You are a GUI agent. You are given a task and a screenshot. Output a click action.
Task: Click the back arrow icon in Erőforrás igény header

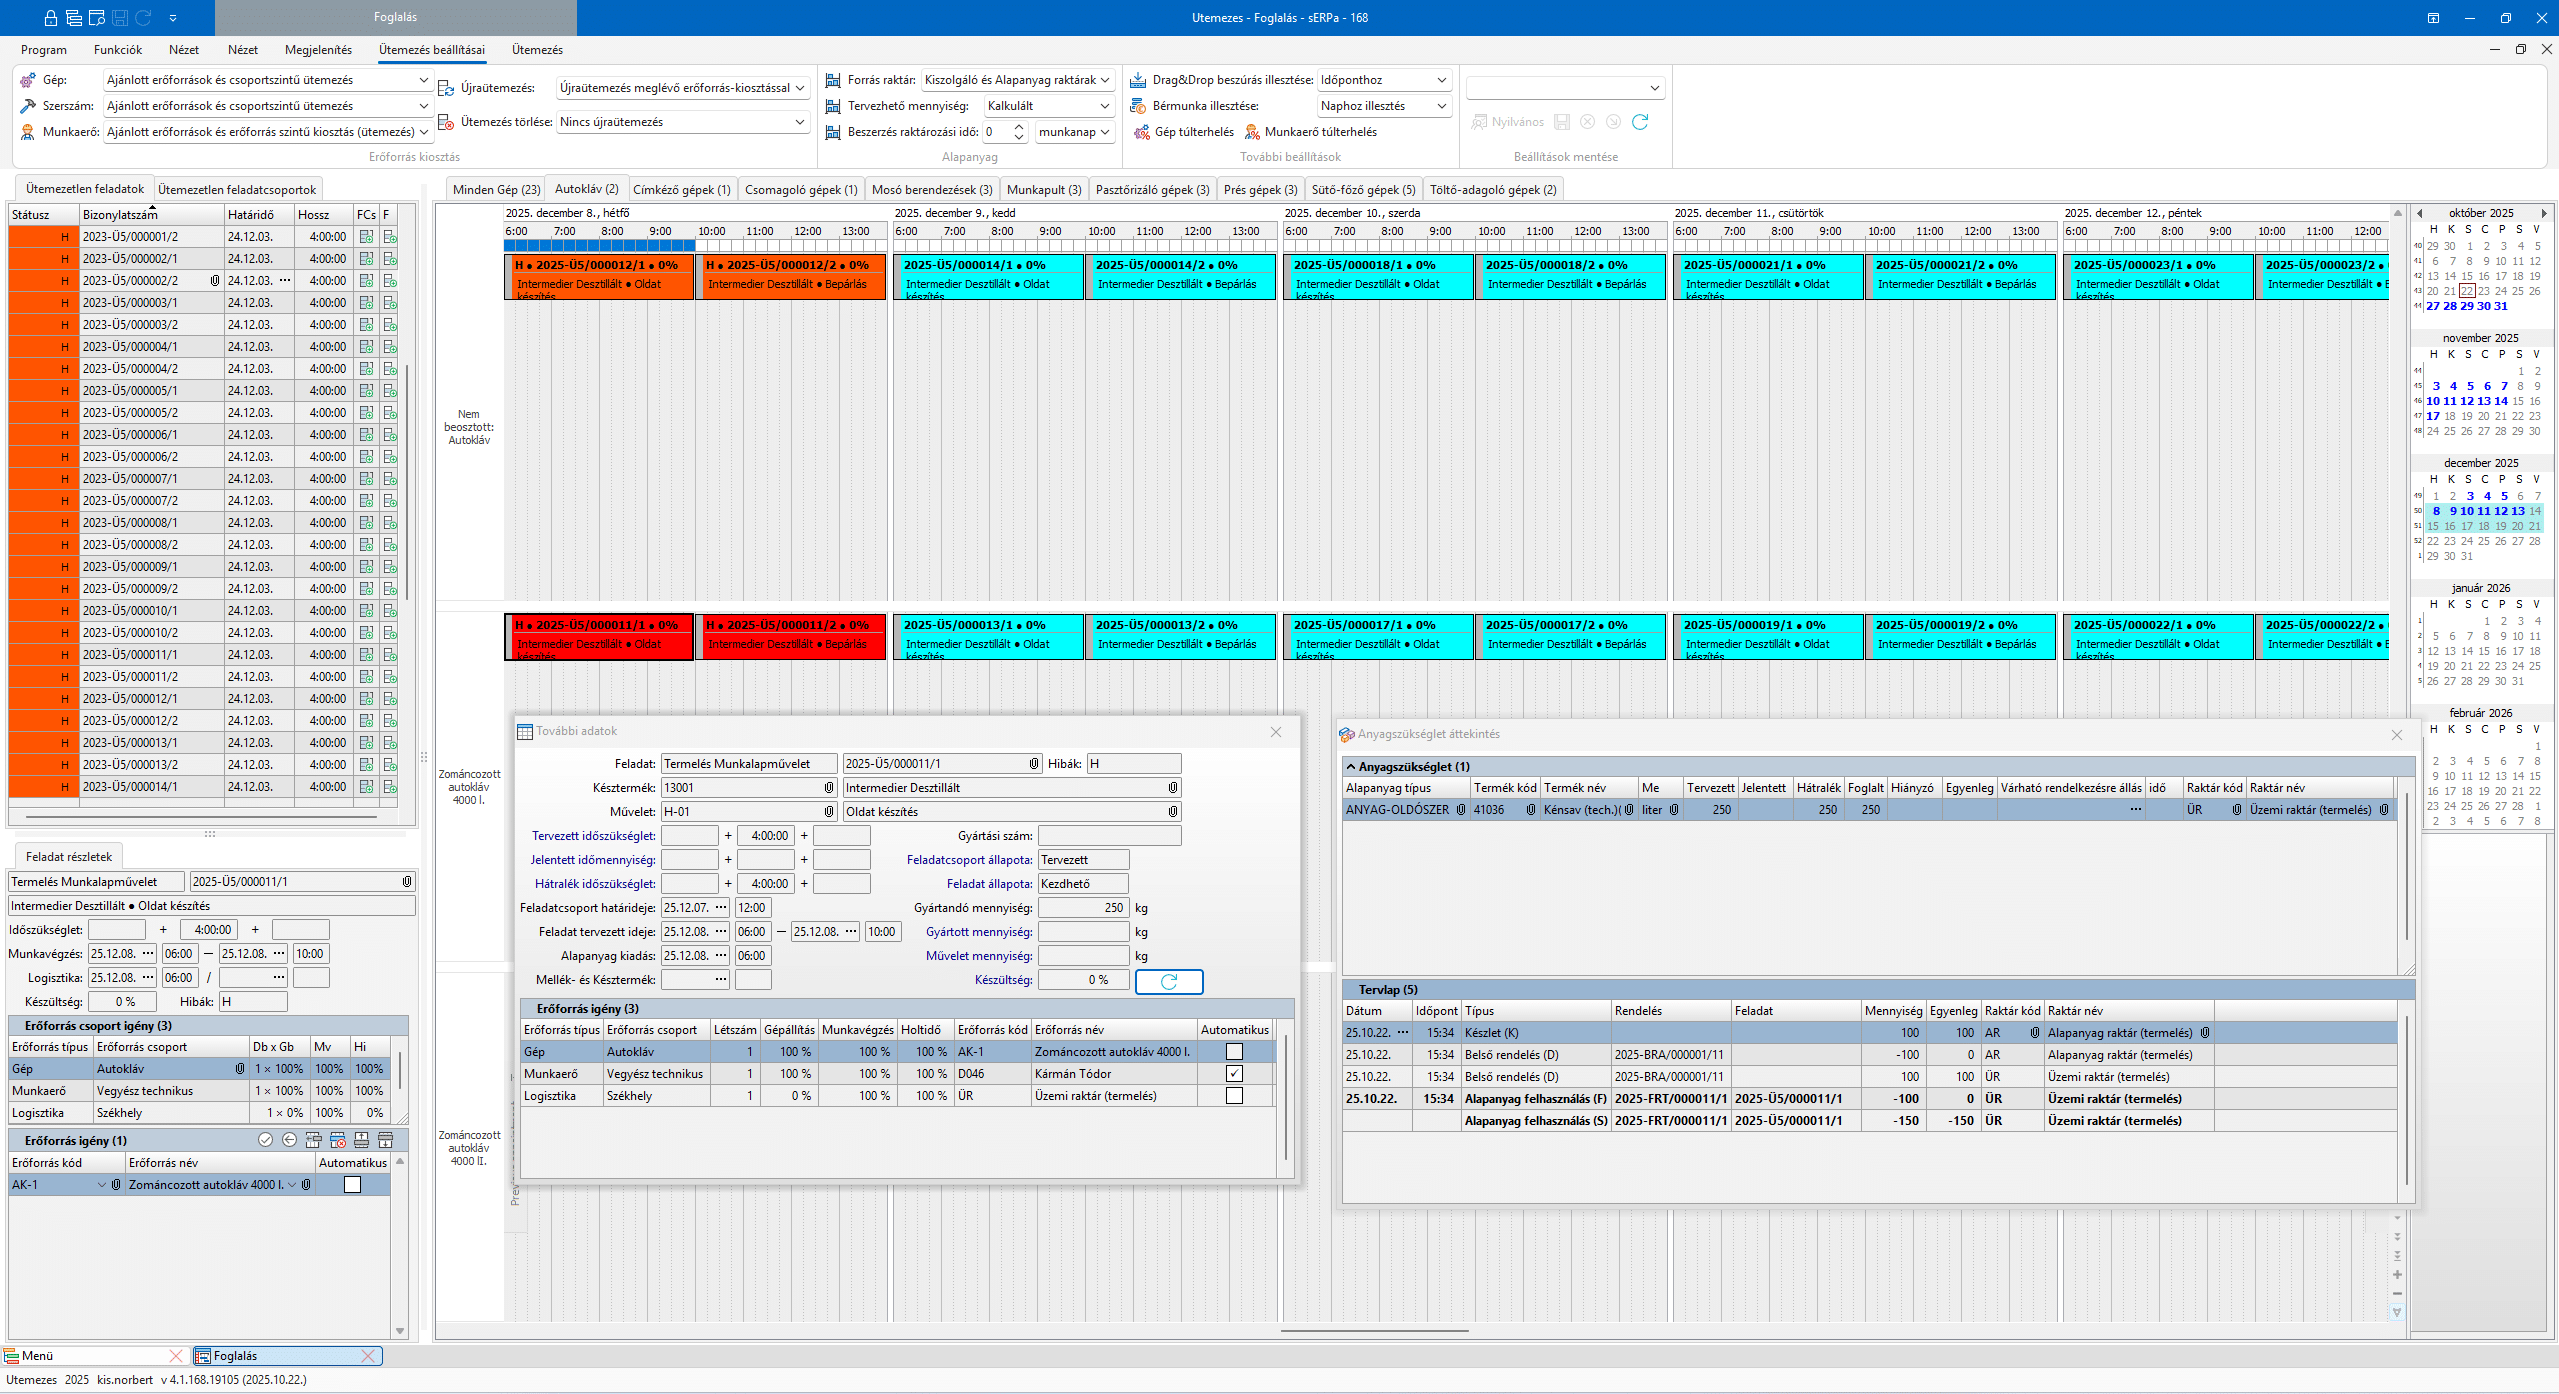[289, 1140]
